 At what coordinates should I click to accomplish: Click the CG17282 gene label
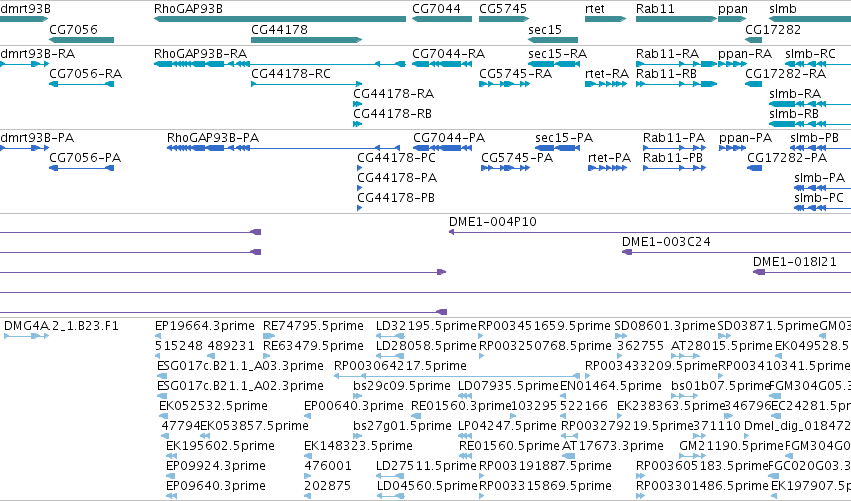click(773, 29)
